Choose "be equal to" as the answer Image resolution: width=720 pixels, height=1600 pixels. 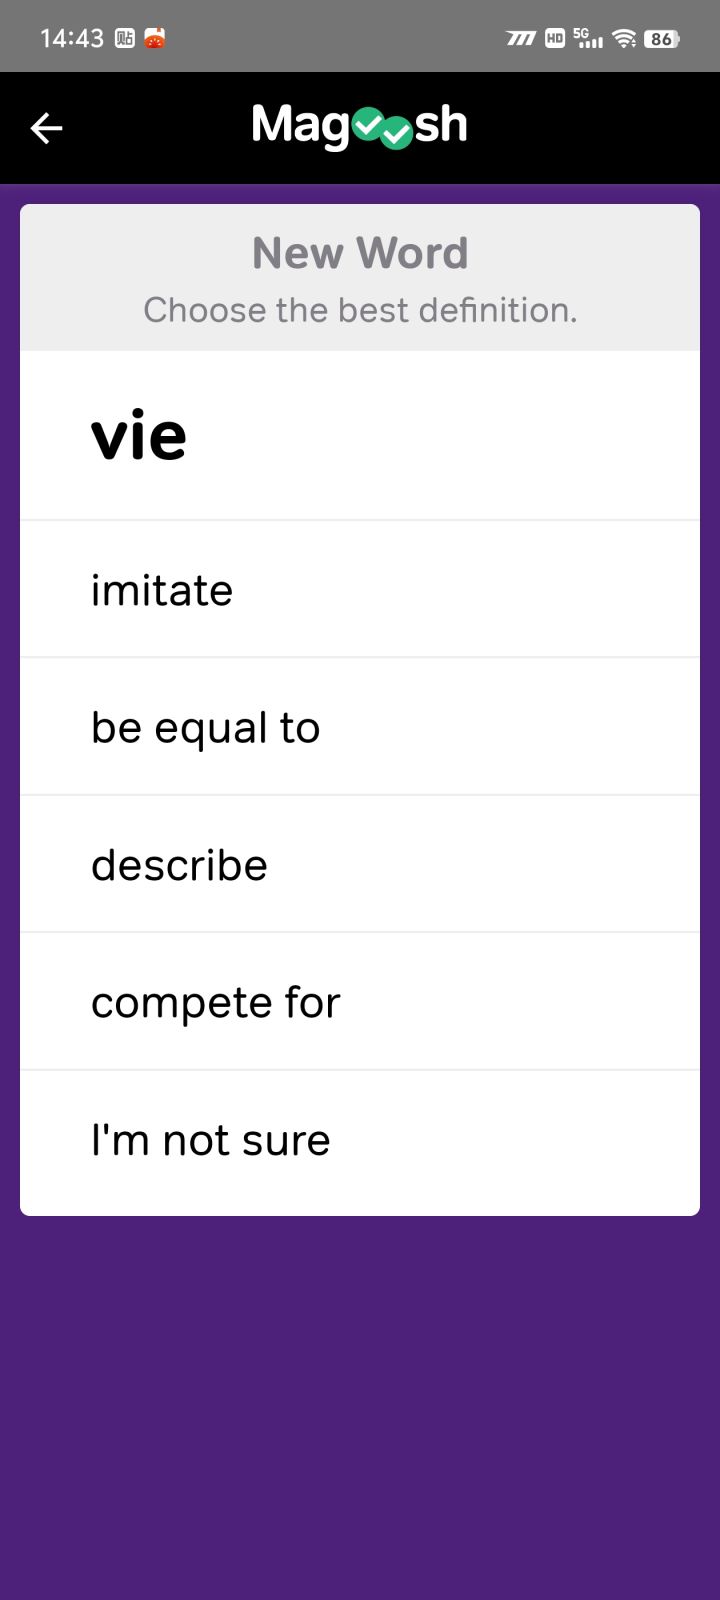point(360,727)
